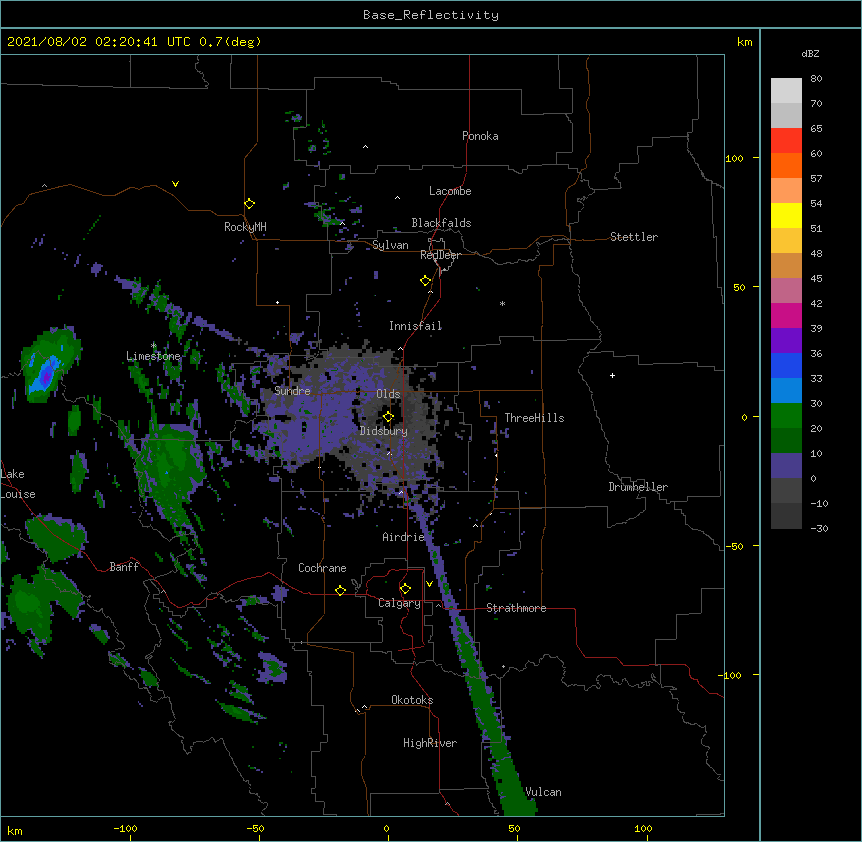
Task: Click the purple 10 dBZ legend swatch
Action: click(786, 466)
